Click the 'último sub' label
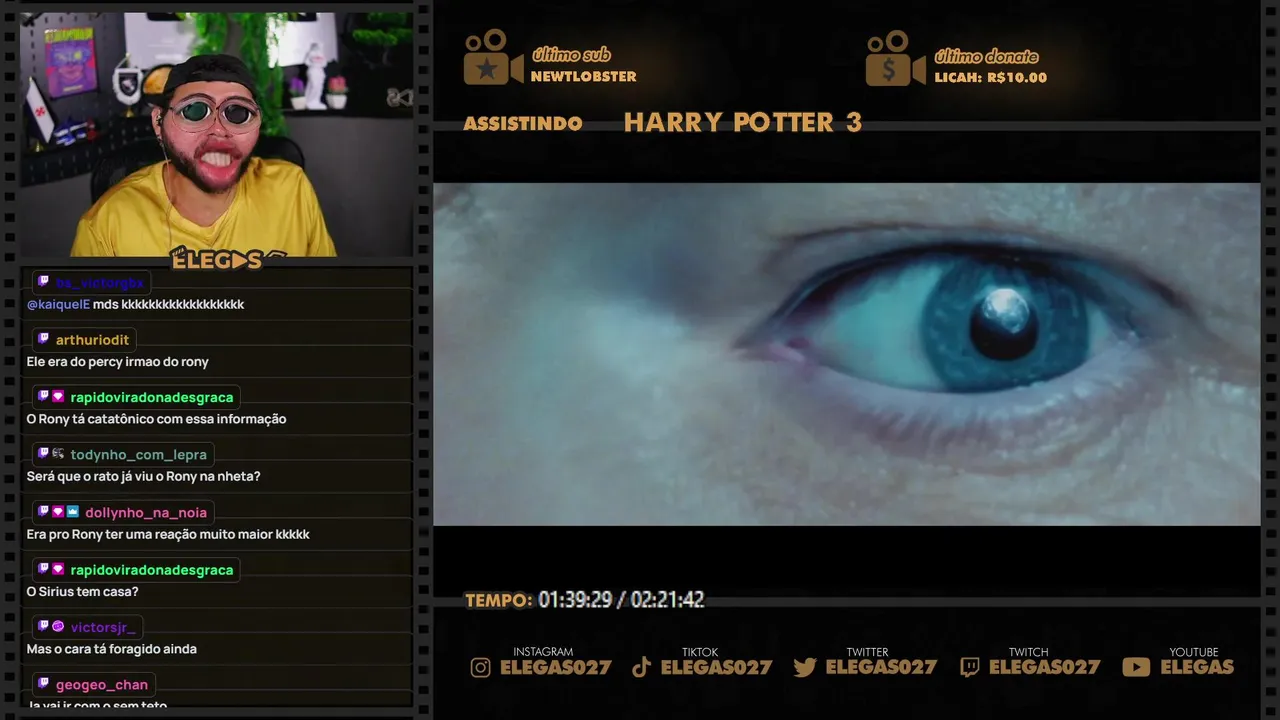 tap(571, 55)
